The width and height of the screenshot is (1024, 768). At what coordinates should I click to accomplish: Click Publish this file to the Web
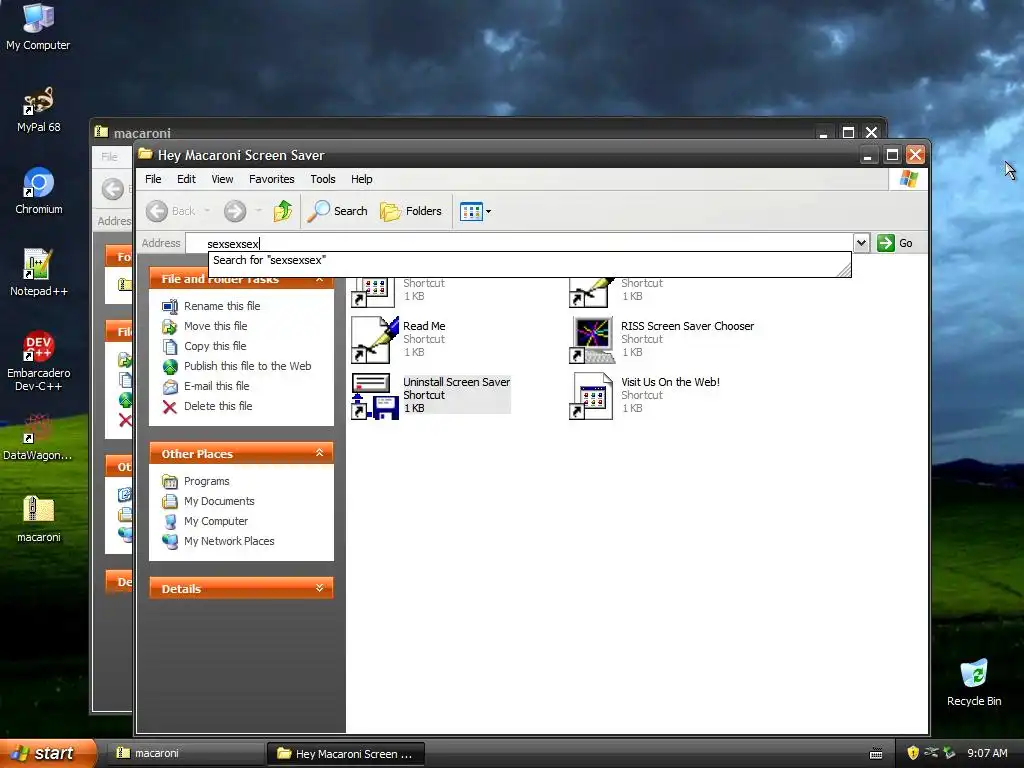click(247, 366)
